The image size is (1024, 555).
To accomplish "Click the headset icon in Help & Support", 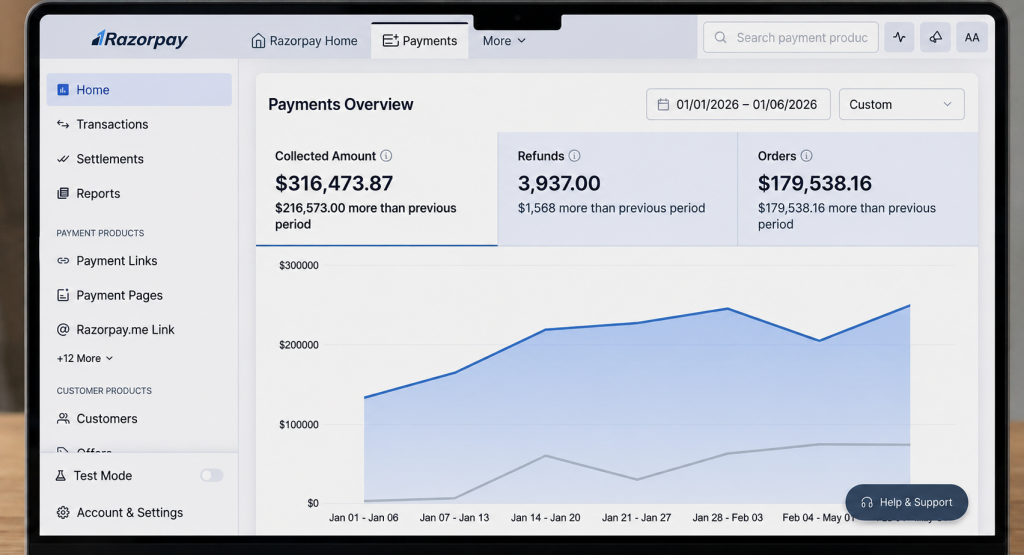I will (867, 502).
